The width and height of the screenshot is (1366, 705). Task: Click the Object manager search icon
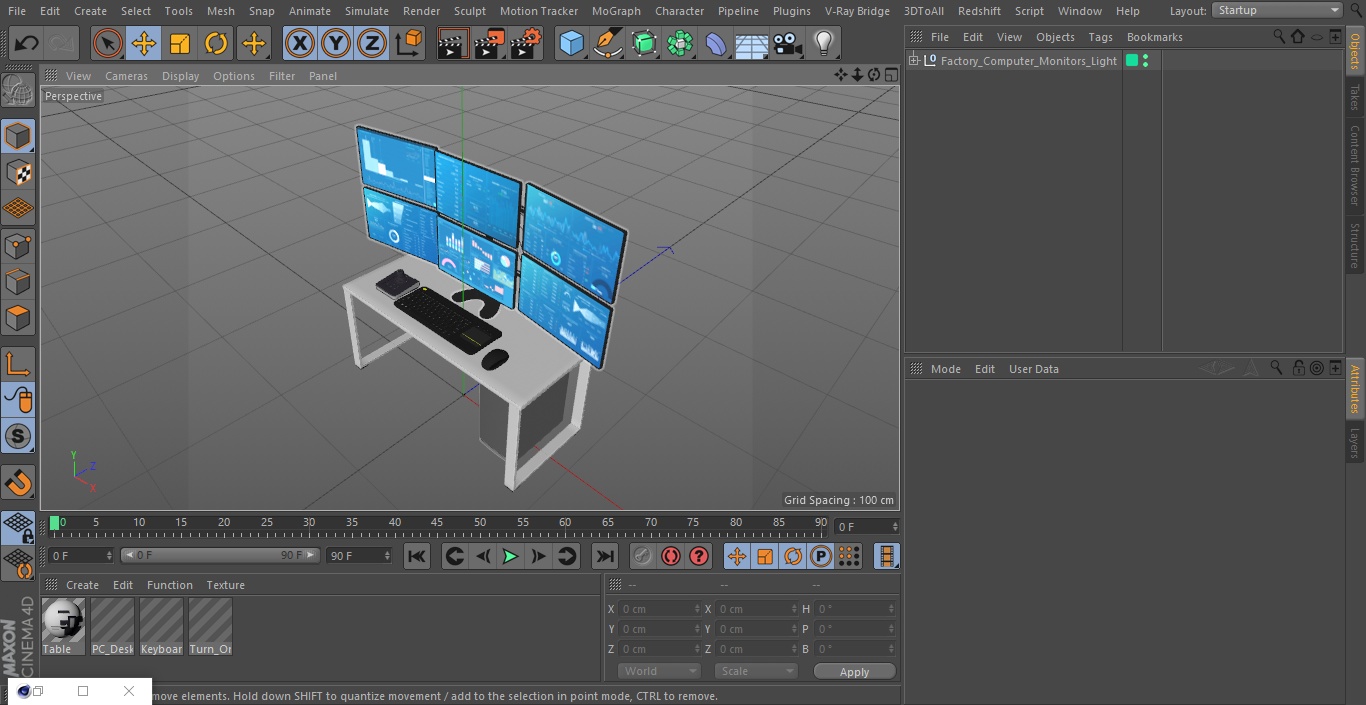coord(1278,36)
